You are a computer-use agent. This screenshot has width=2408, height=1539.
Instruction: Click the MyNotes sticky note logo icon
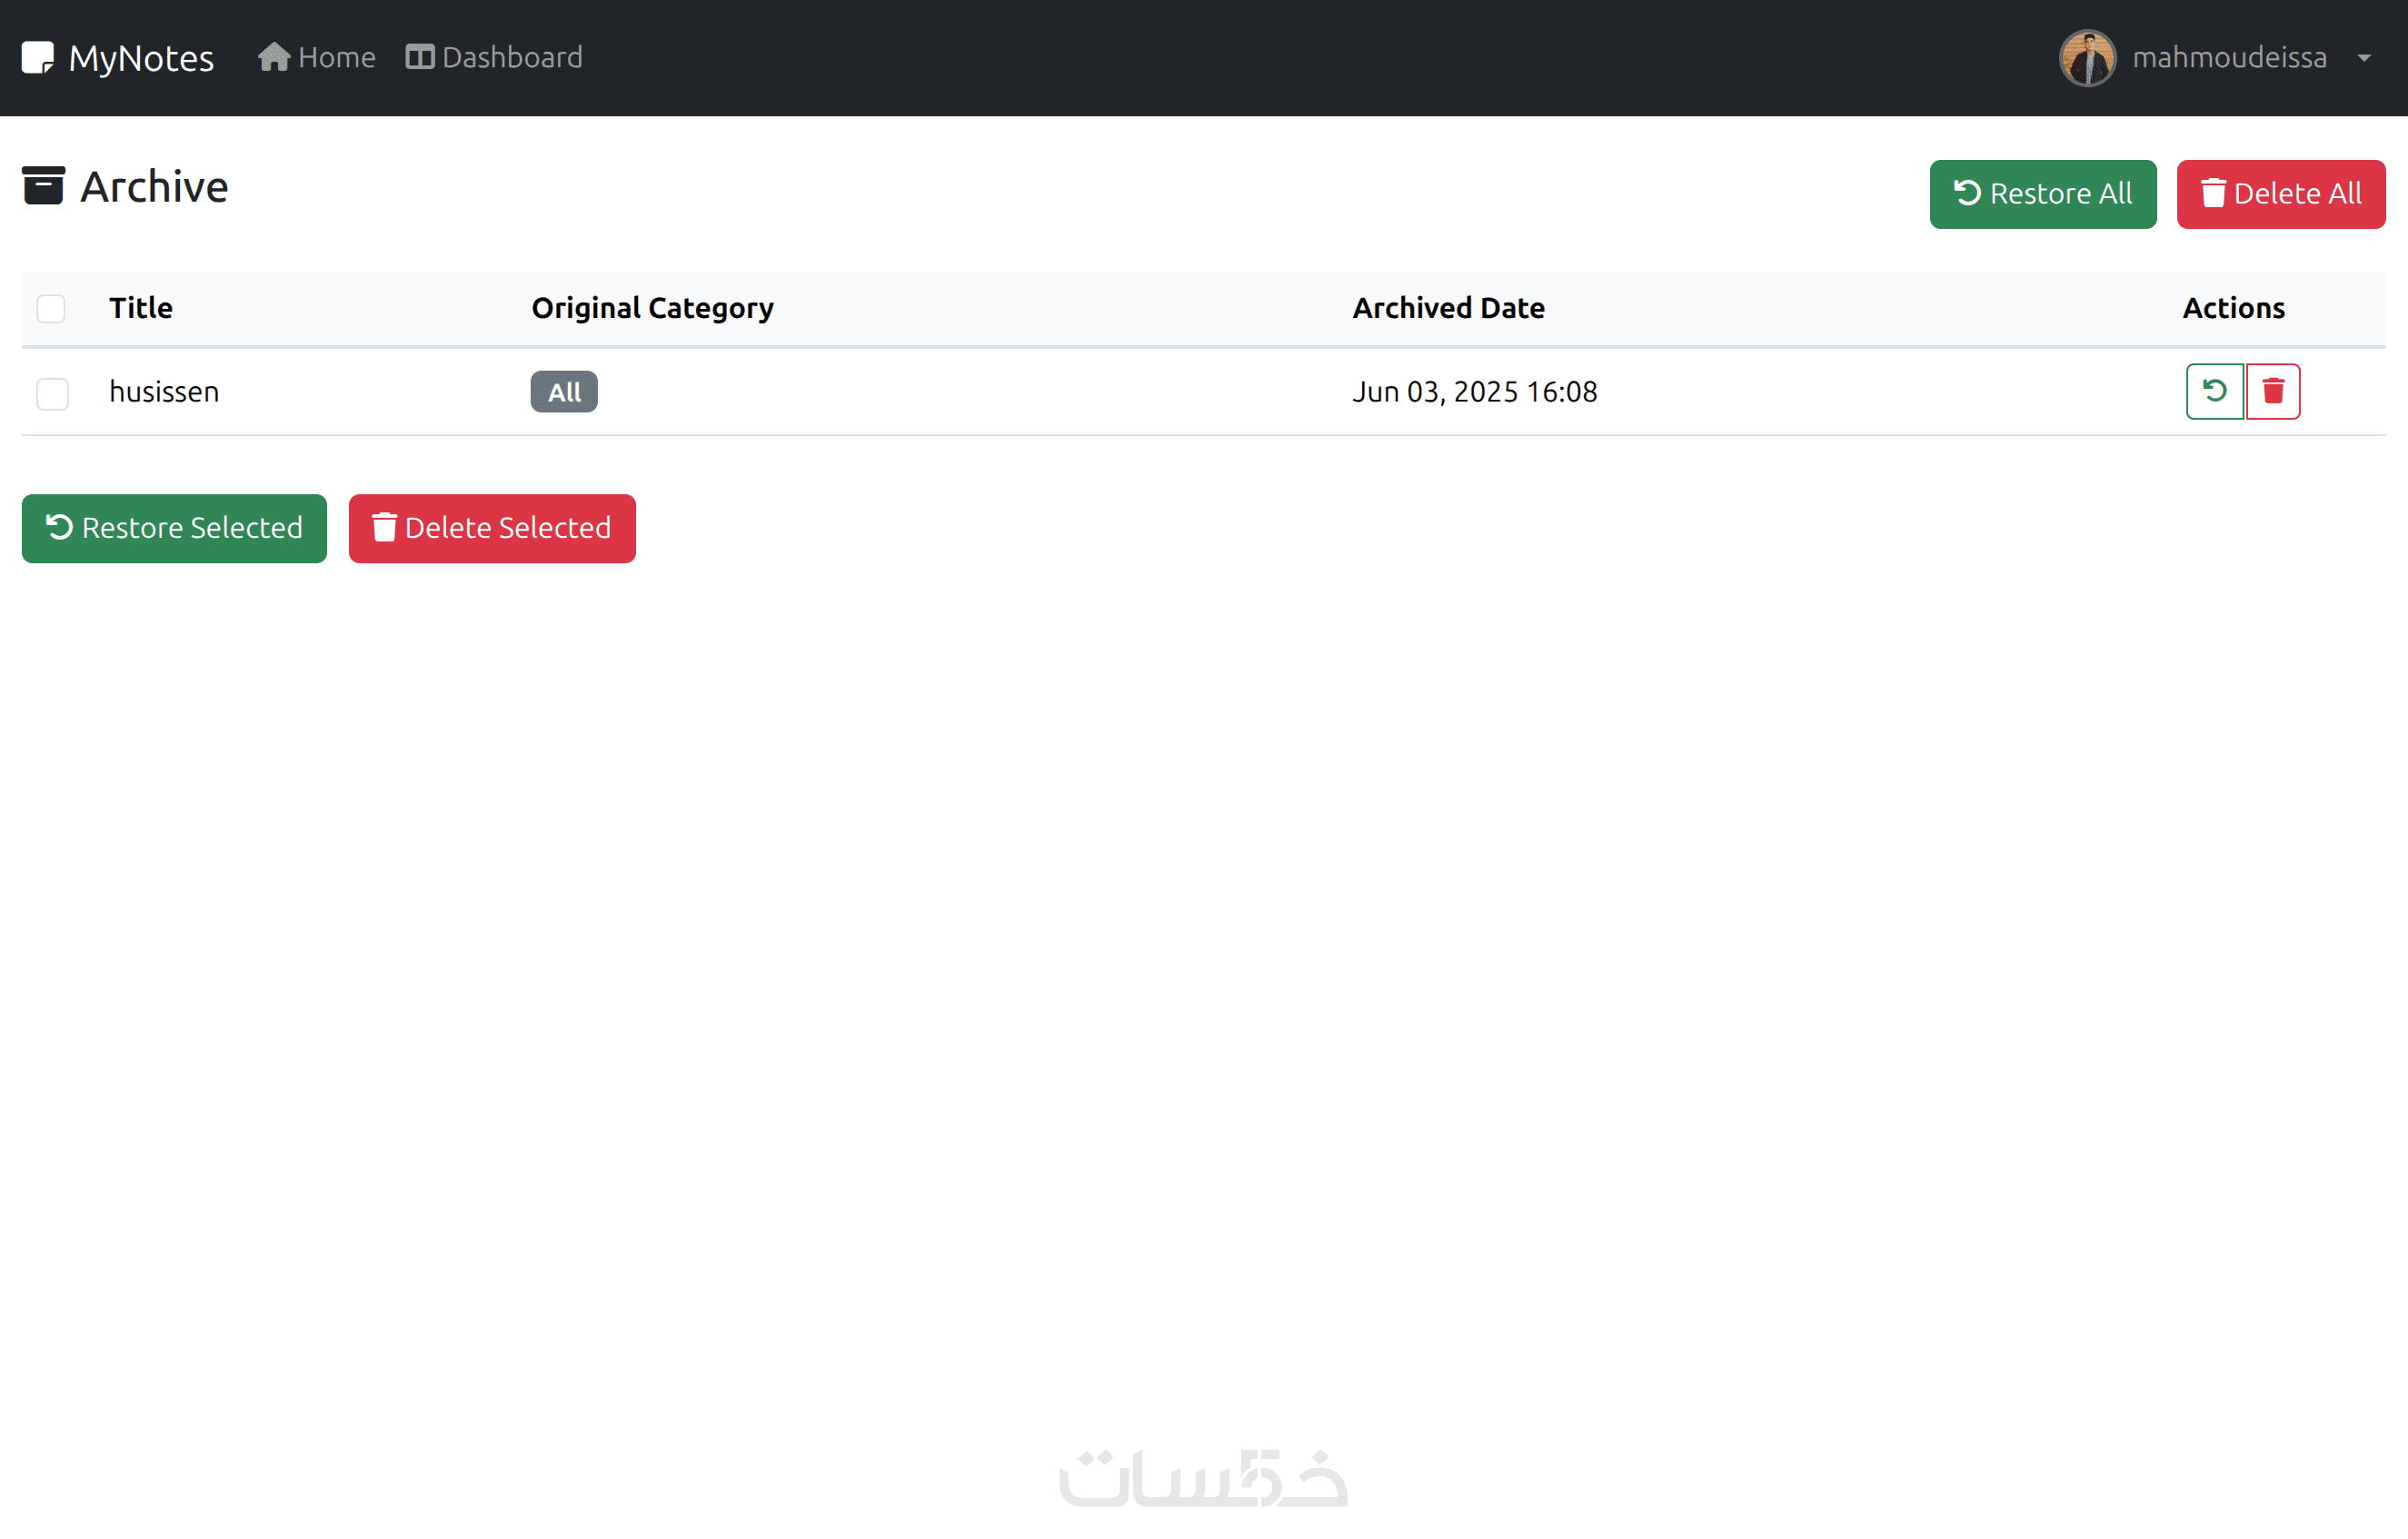tap(38, 58)
